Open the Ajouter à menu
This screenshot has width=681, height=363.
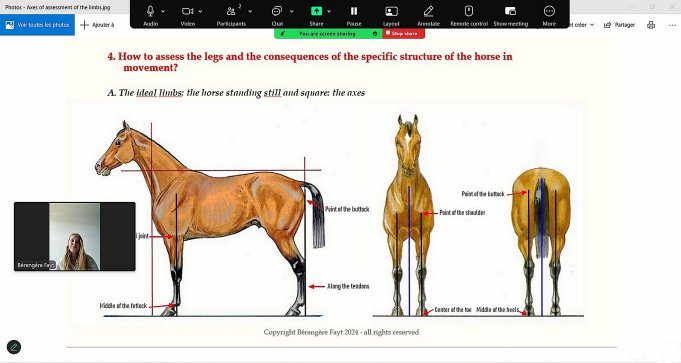tap(97, 25)
